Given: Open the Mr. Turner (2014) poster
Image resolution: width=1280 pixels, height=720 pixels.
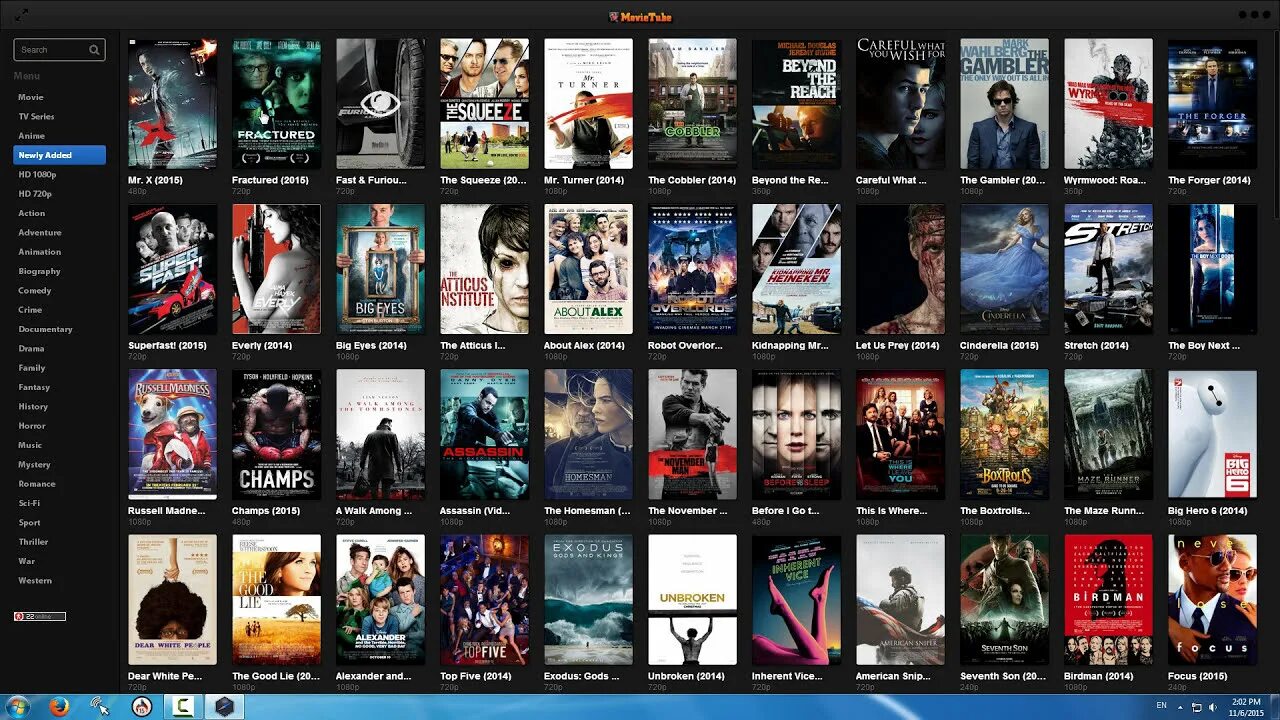Looking at the screenshot, I should (x=588, y=104).
